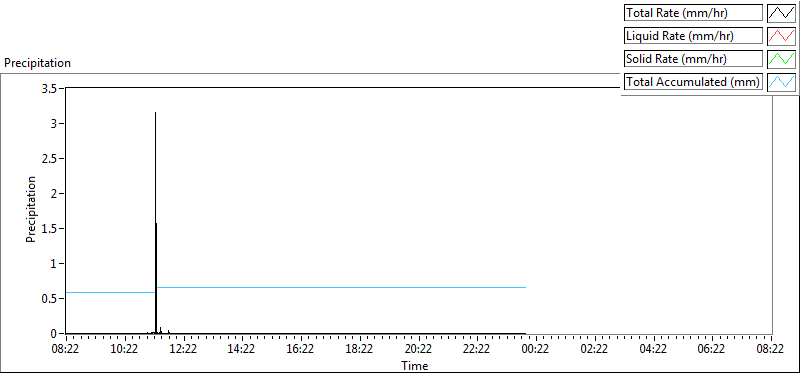Click the 16:22 time axis label

point(301,349)
